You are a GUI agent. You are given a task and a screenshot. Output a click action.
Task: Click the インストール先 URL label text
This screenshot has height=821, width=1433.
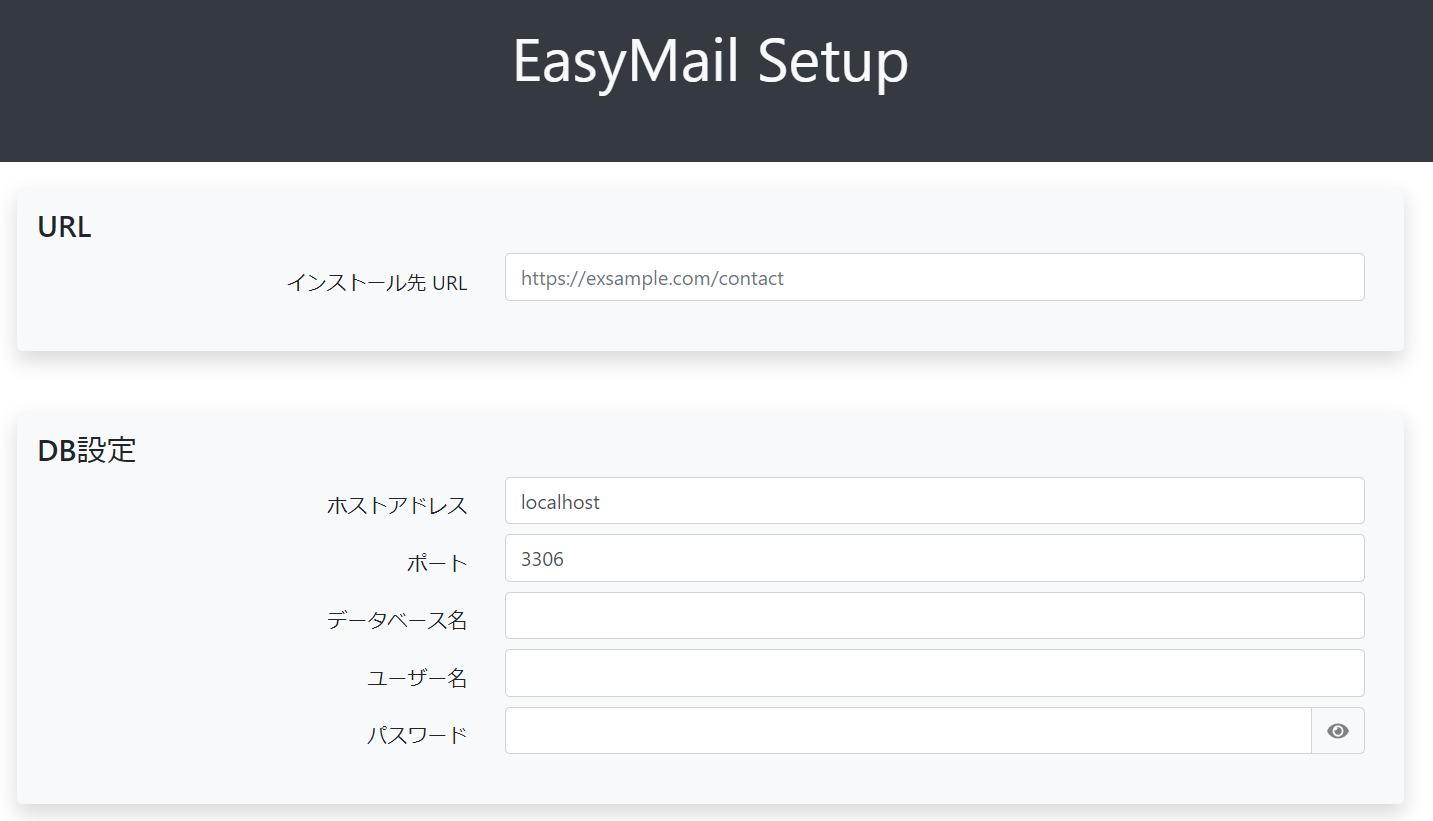click(x=377, y=282)
